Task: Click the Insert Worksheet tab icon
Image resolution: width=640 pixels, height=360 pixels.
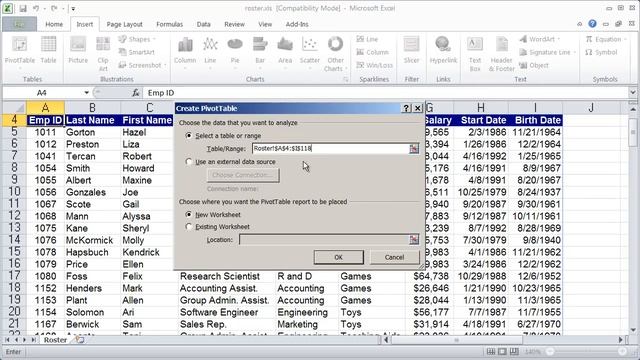Action: 80,340
